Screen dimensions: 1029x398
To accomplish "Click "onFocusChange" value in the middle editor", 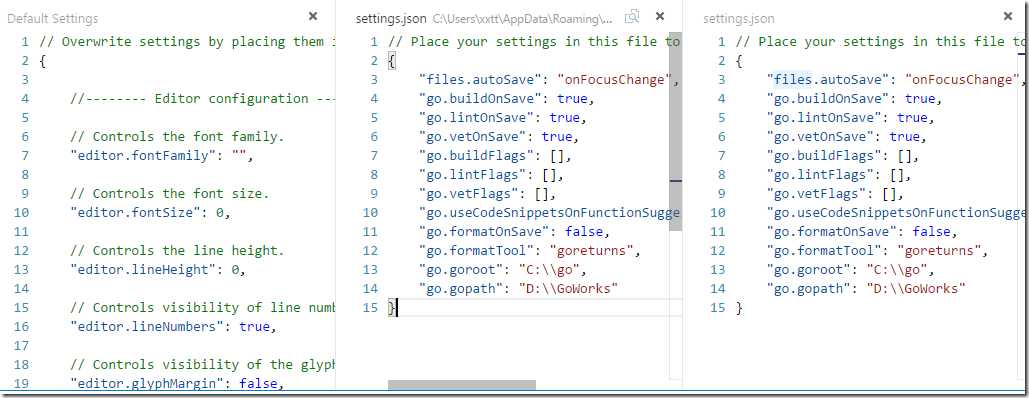I will 615,80.
